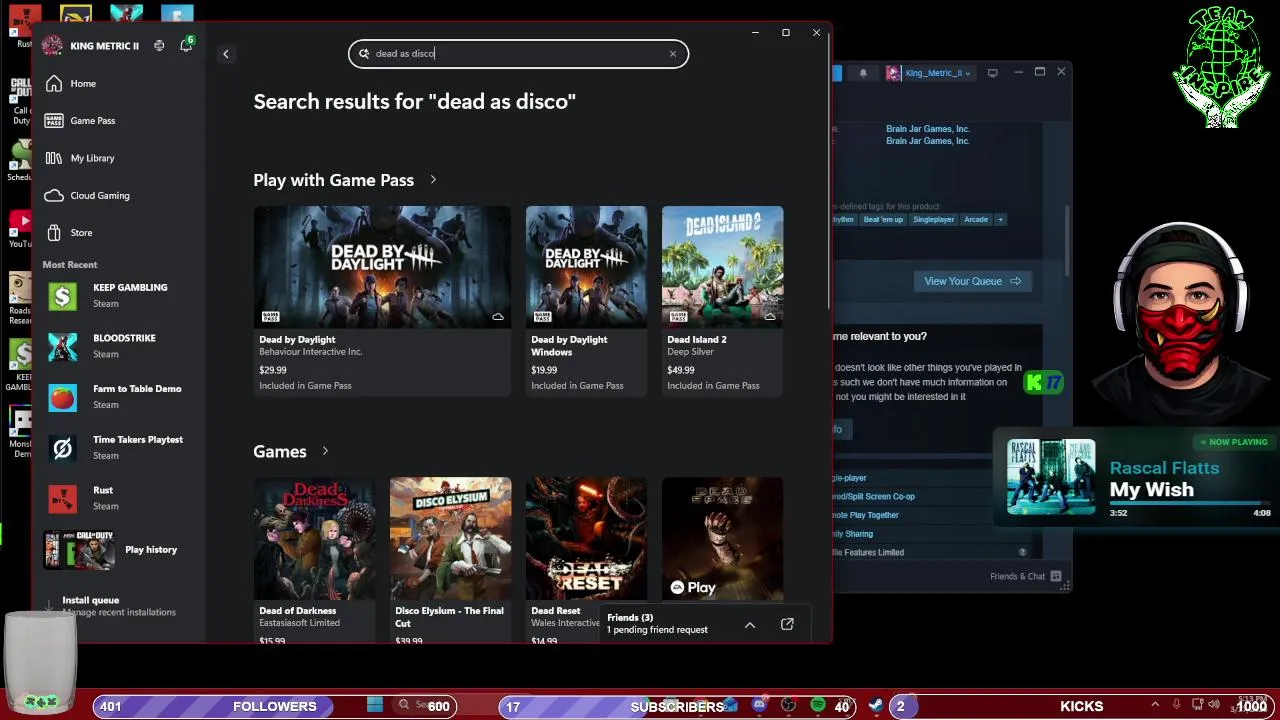Open the Windows Start button
This screenshot has height=720, width=1280.
pos(375,705)
